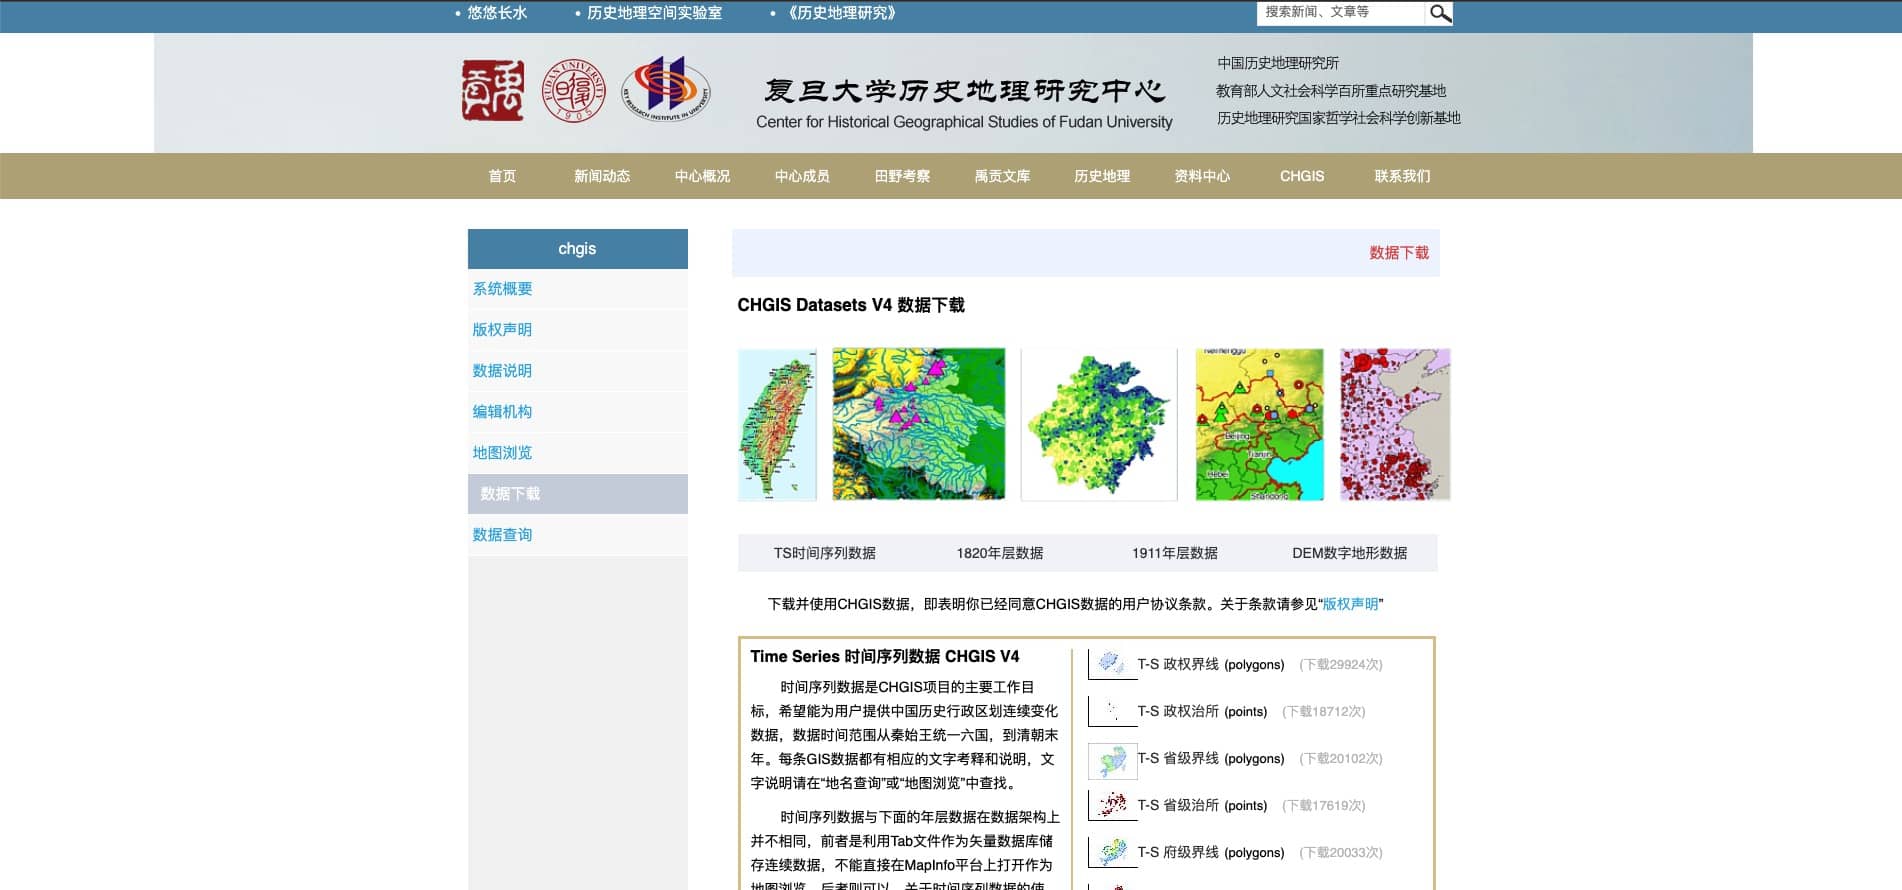Switch to 1911年层数据 tab
Screen dimensions: 1902x890
click(1175, 553)
